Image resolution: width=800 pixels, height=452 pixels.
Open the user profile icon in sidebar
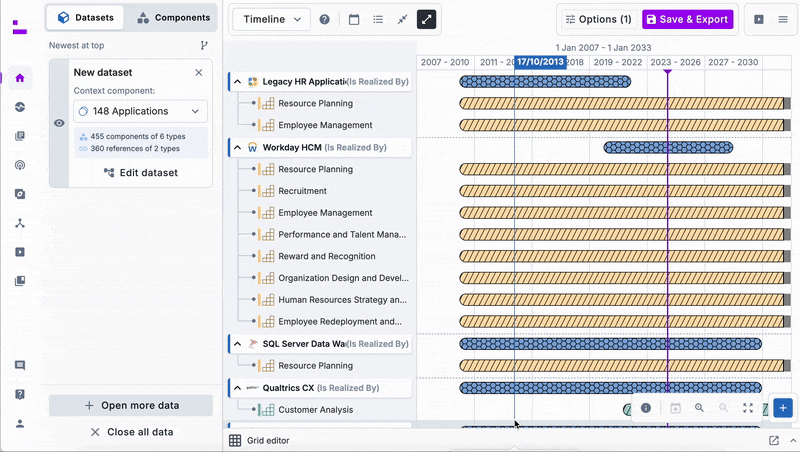tap(20, 423)
